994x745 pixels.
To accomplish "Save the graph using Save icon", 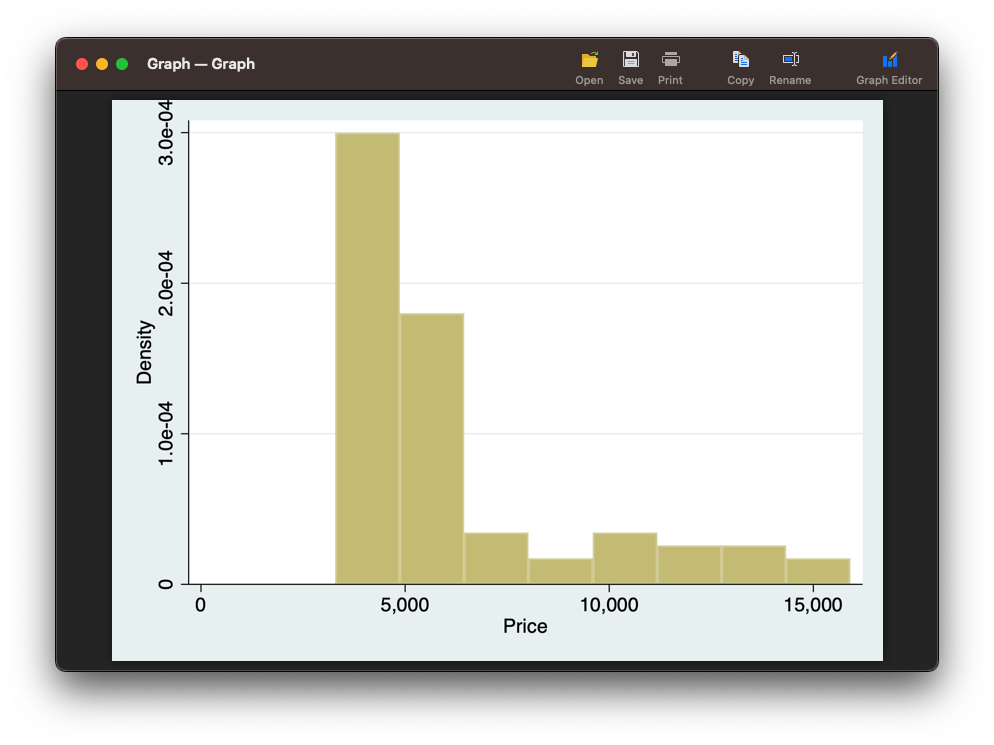I will (x=630, y=60).
